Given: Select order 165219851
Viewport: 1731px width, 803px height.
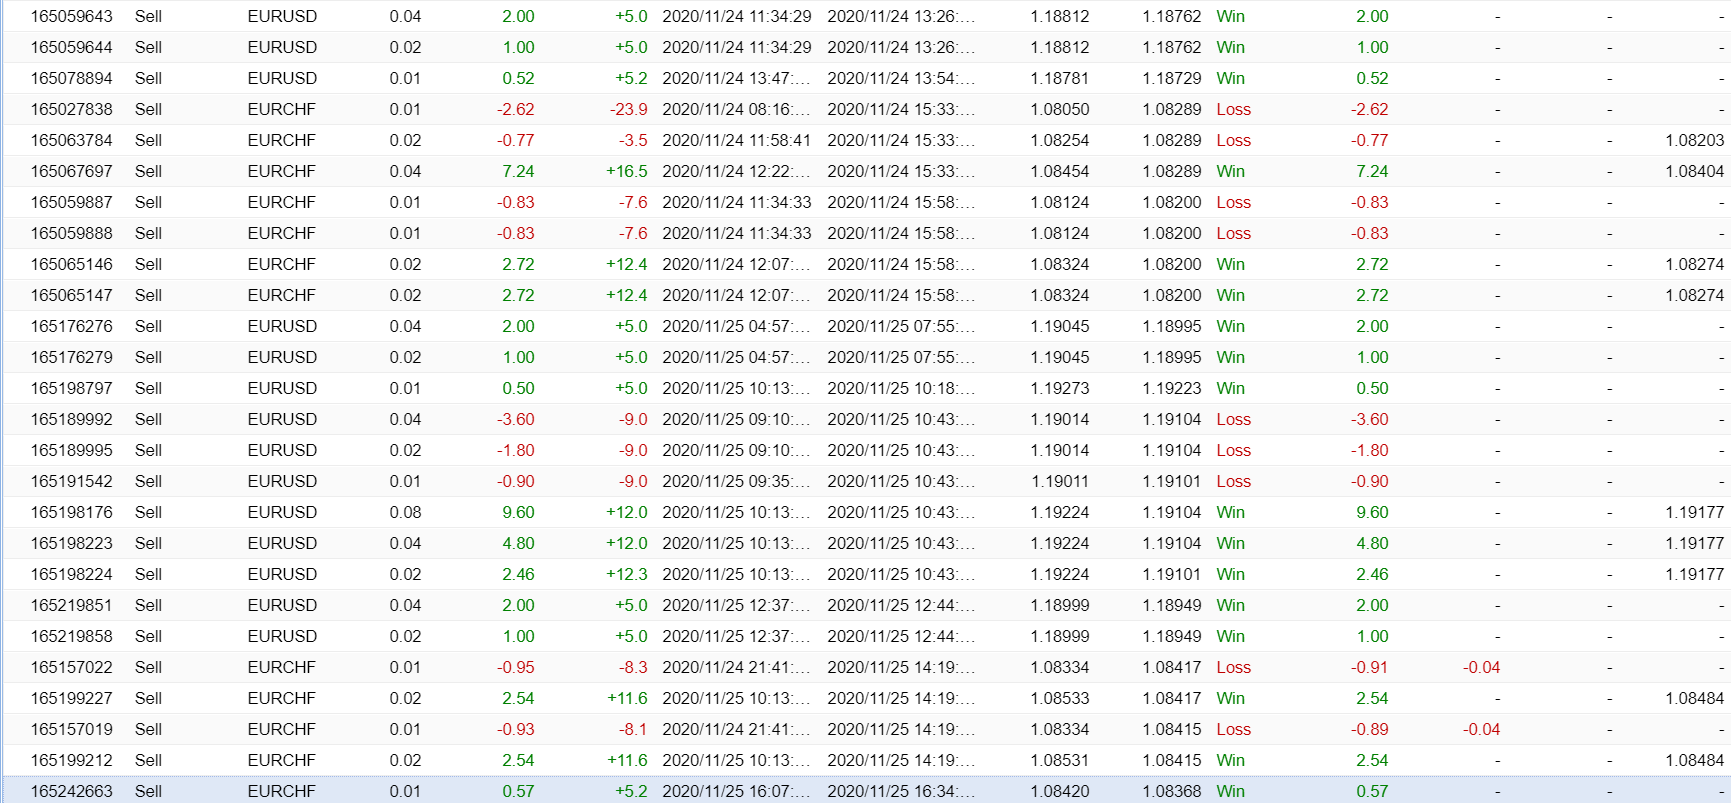Looking at the screenshot, I should click(71, 605).
